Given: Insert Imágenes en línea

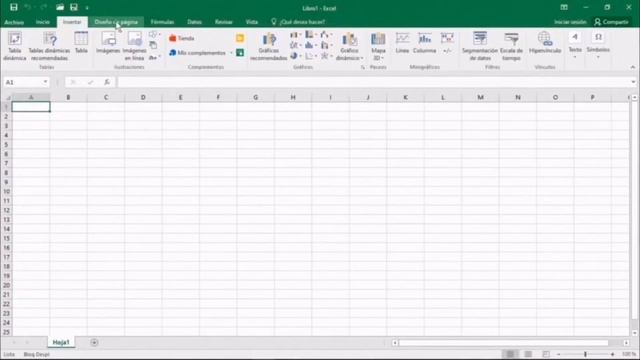Looking at the screenshot, I should coord(134,46).
